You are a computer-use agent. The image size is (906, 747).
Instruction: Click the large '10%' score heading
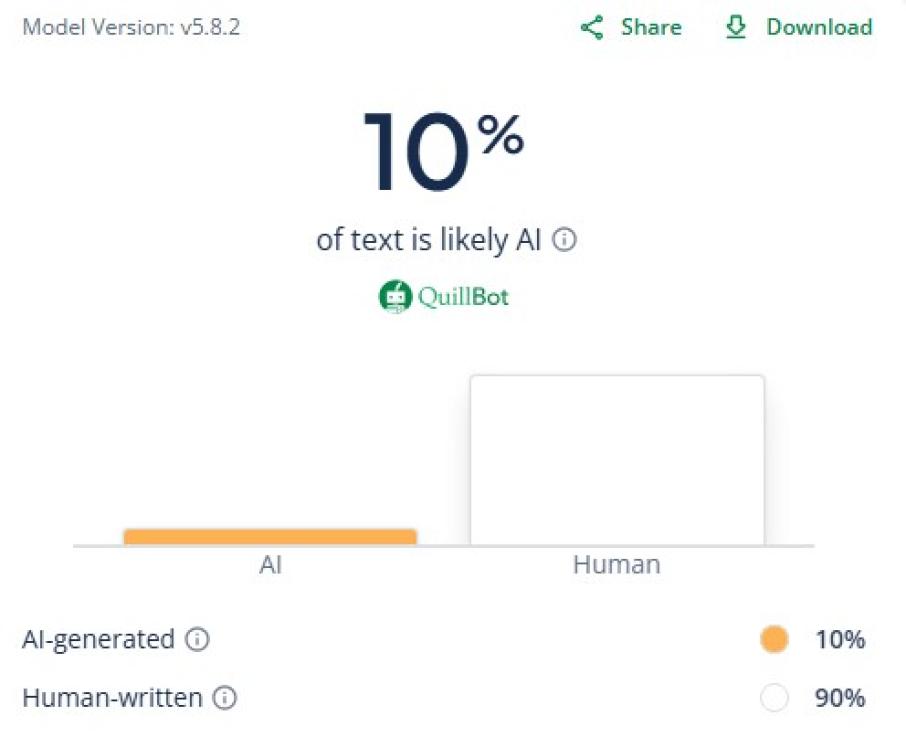click(443, 150)
